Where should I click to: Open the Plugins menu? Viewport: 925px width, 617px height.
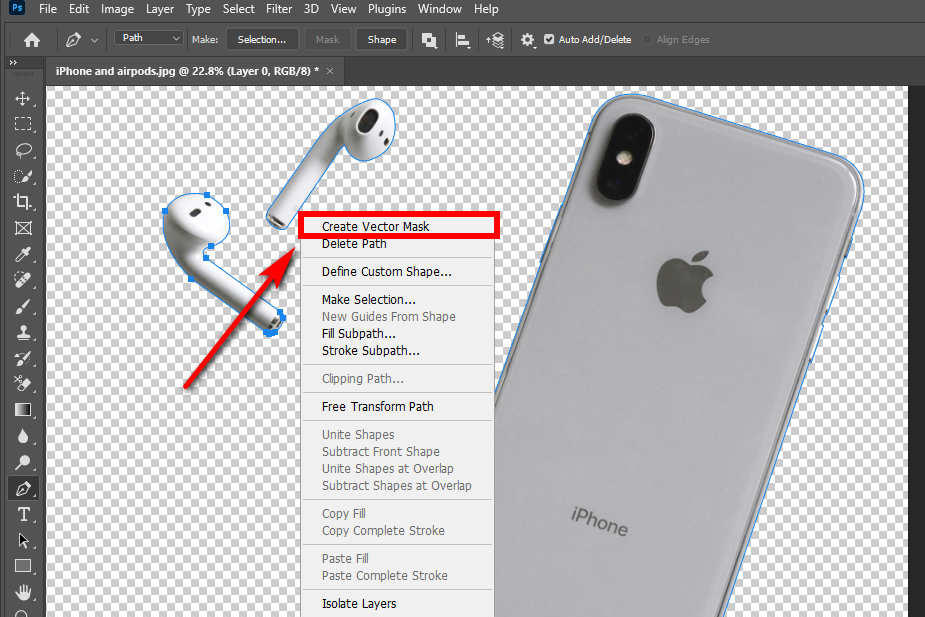coord(387,9)
